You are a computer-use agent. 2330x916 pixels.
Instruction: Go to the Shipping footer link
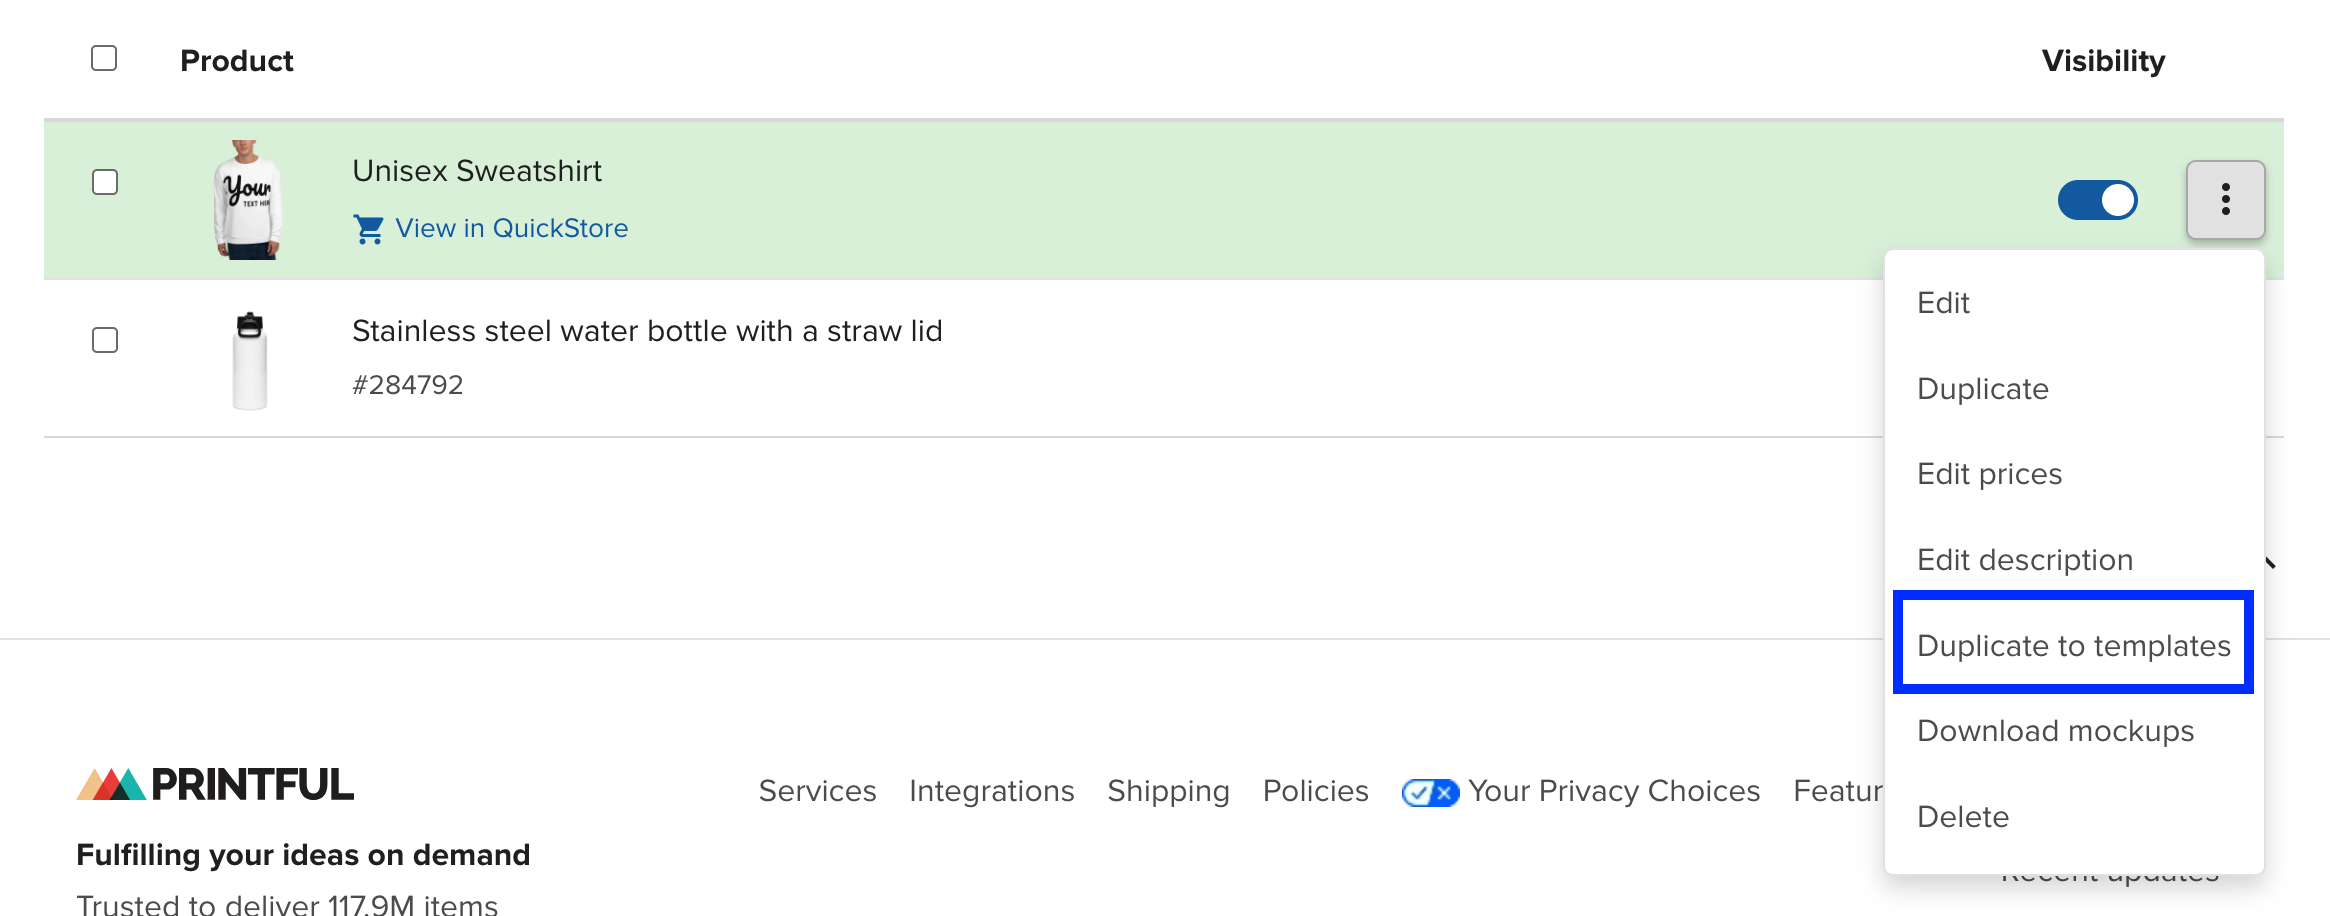point(1168,791)
